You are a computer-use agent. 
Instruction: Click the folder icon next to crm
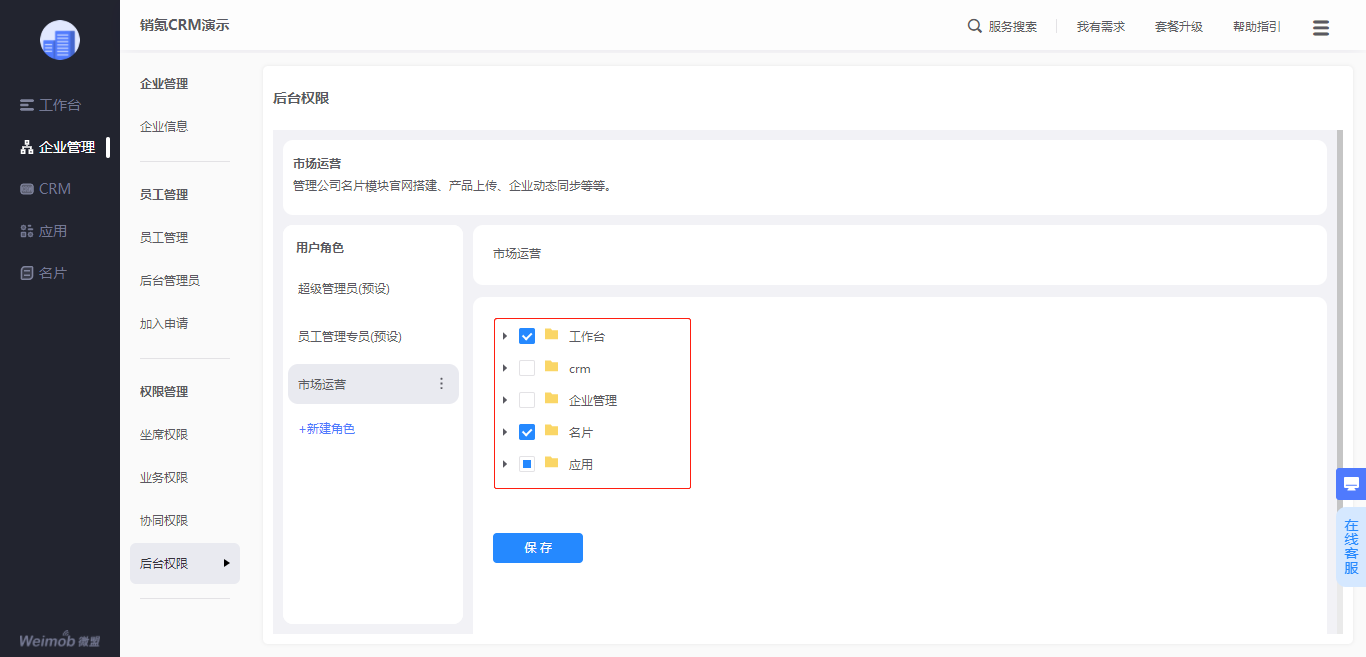point(551,367)
